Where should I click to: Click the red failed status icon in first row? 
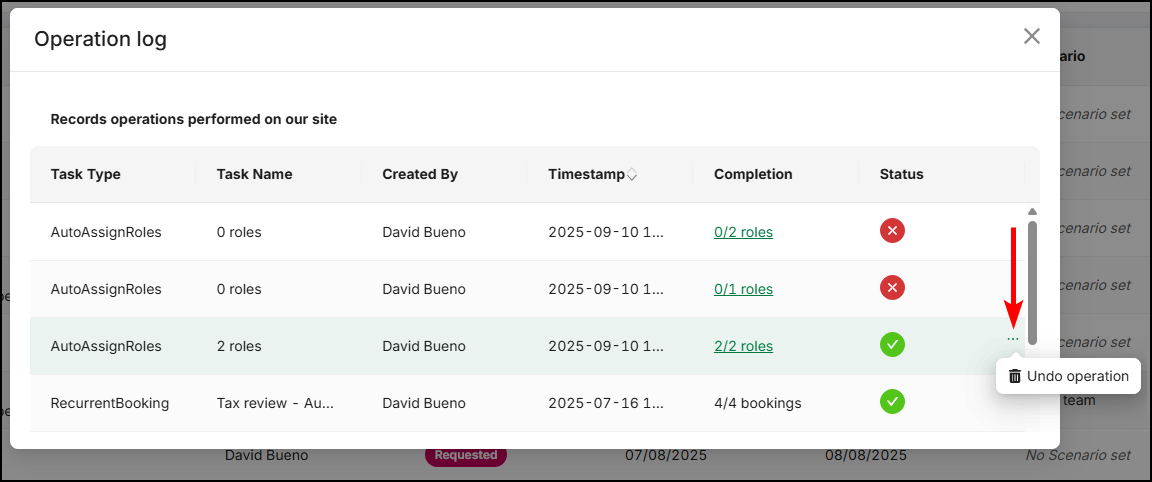coord(892,231)
